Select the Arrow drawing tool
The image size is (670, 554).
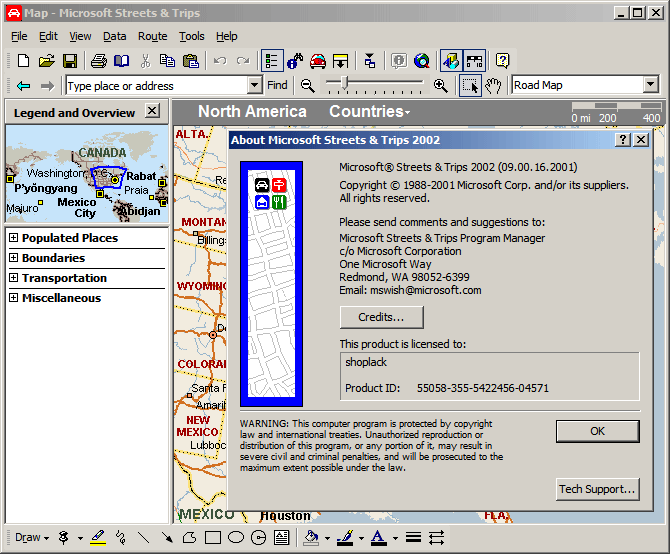pos(167,537)
